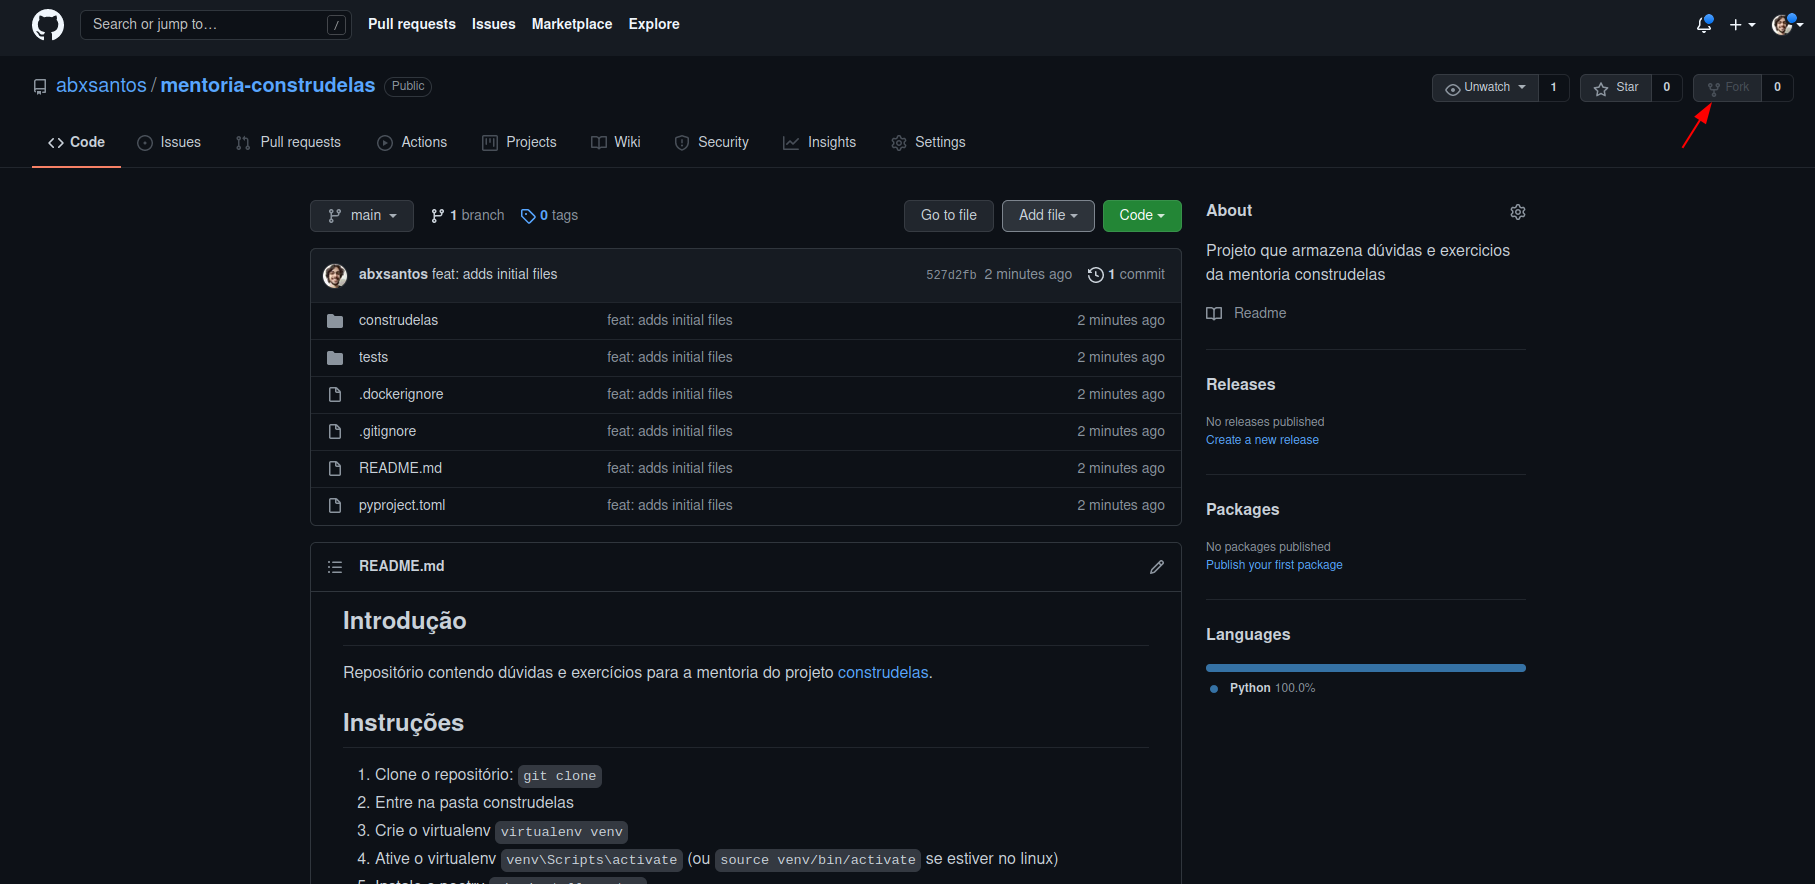1815x884 pixels.
Task: Select the Code tab
Action: coord(76,142)
